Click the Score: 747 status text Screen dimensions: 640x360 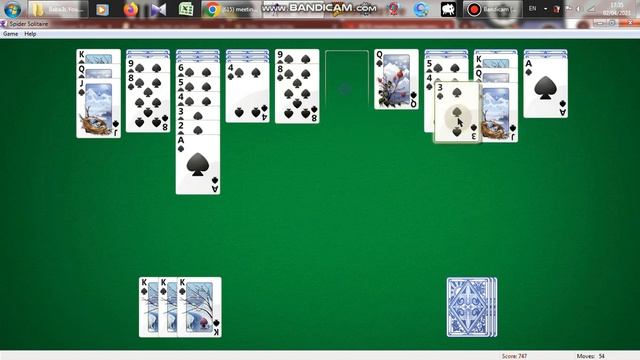(514, 356)
